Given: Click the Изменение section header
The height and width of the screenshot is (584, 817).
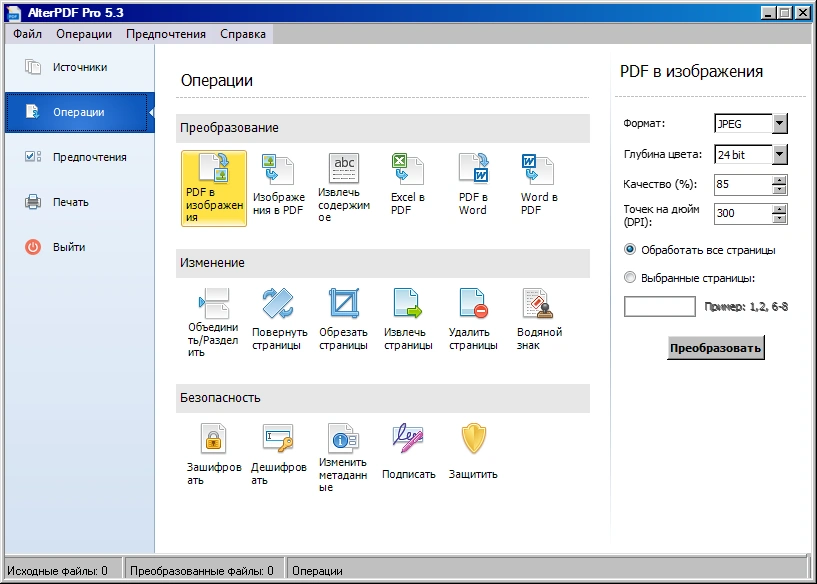Looking at the screenshot, I should click(383, 263).
